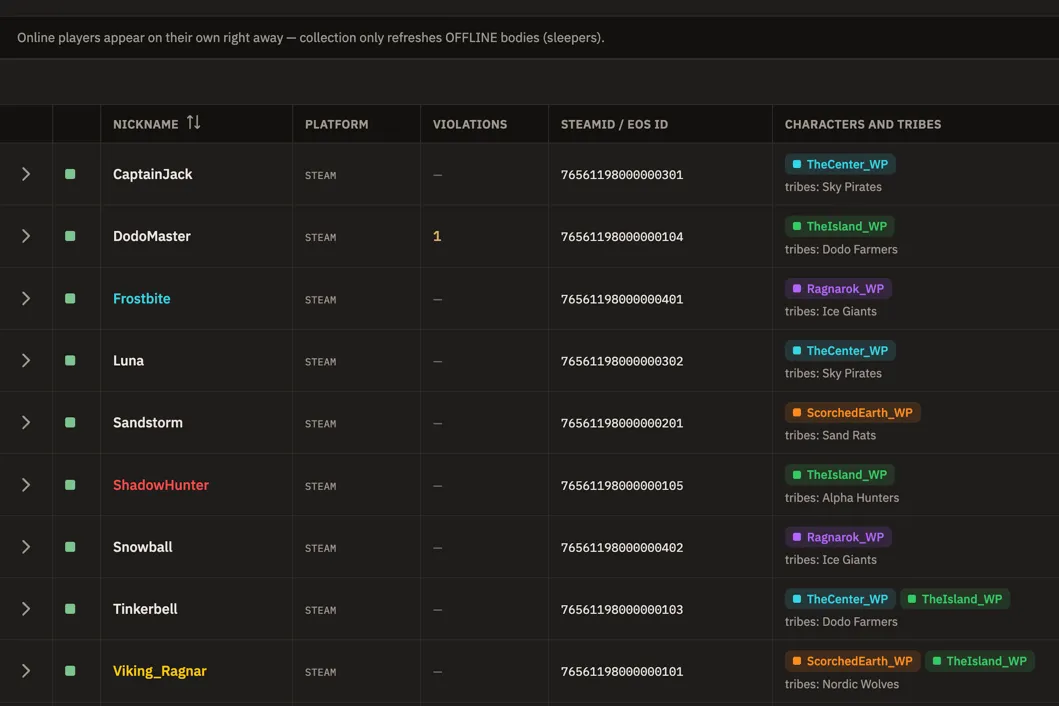Click Tinkerbell's TheCenter_WP map tag

click(x=840, y=599)
